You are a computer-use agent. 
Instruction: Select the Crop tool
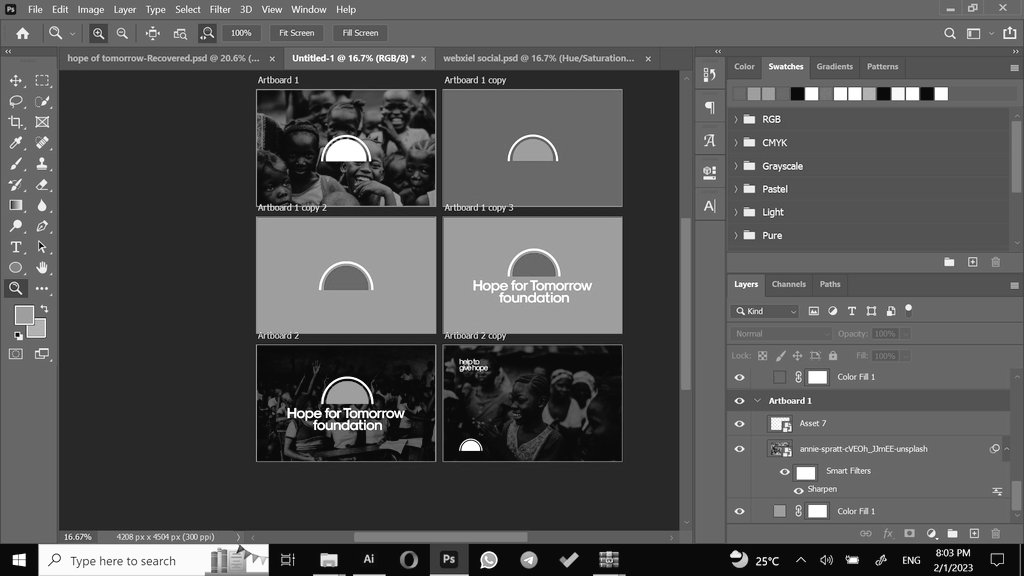click(16, 122)
